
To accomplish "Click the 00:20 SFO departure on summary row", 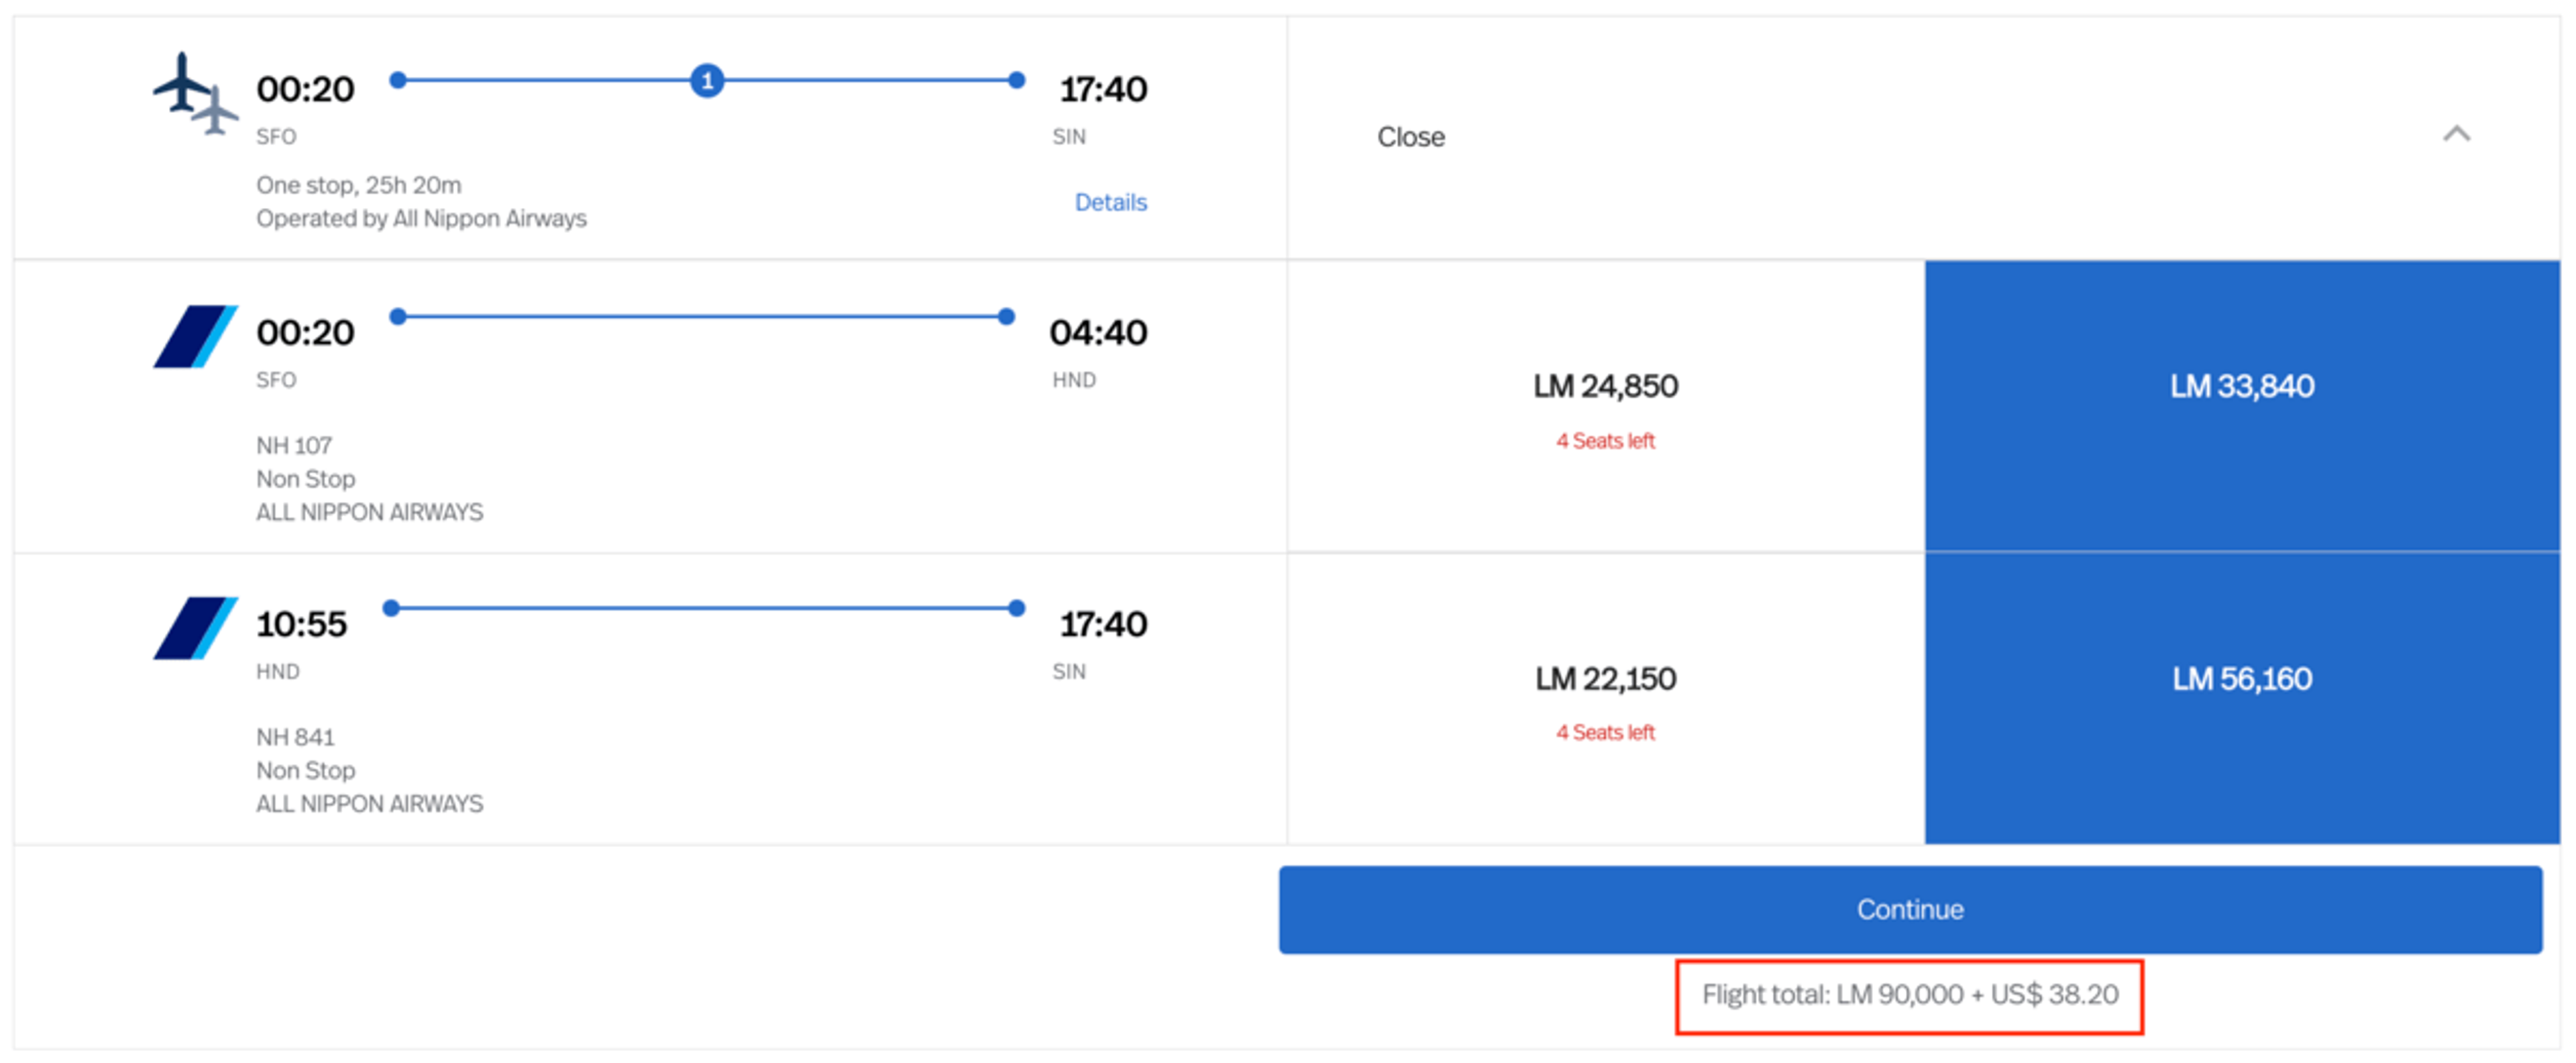I will [305, 89].
